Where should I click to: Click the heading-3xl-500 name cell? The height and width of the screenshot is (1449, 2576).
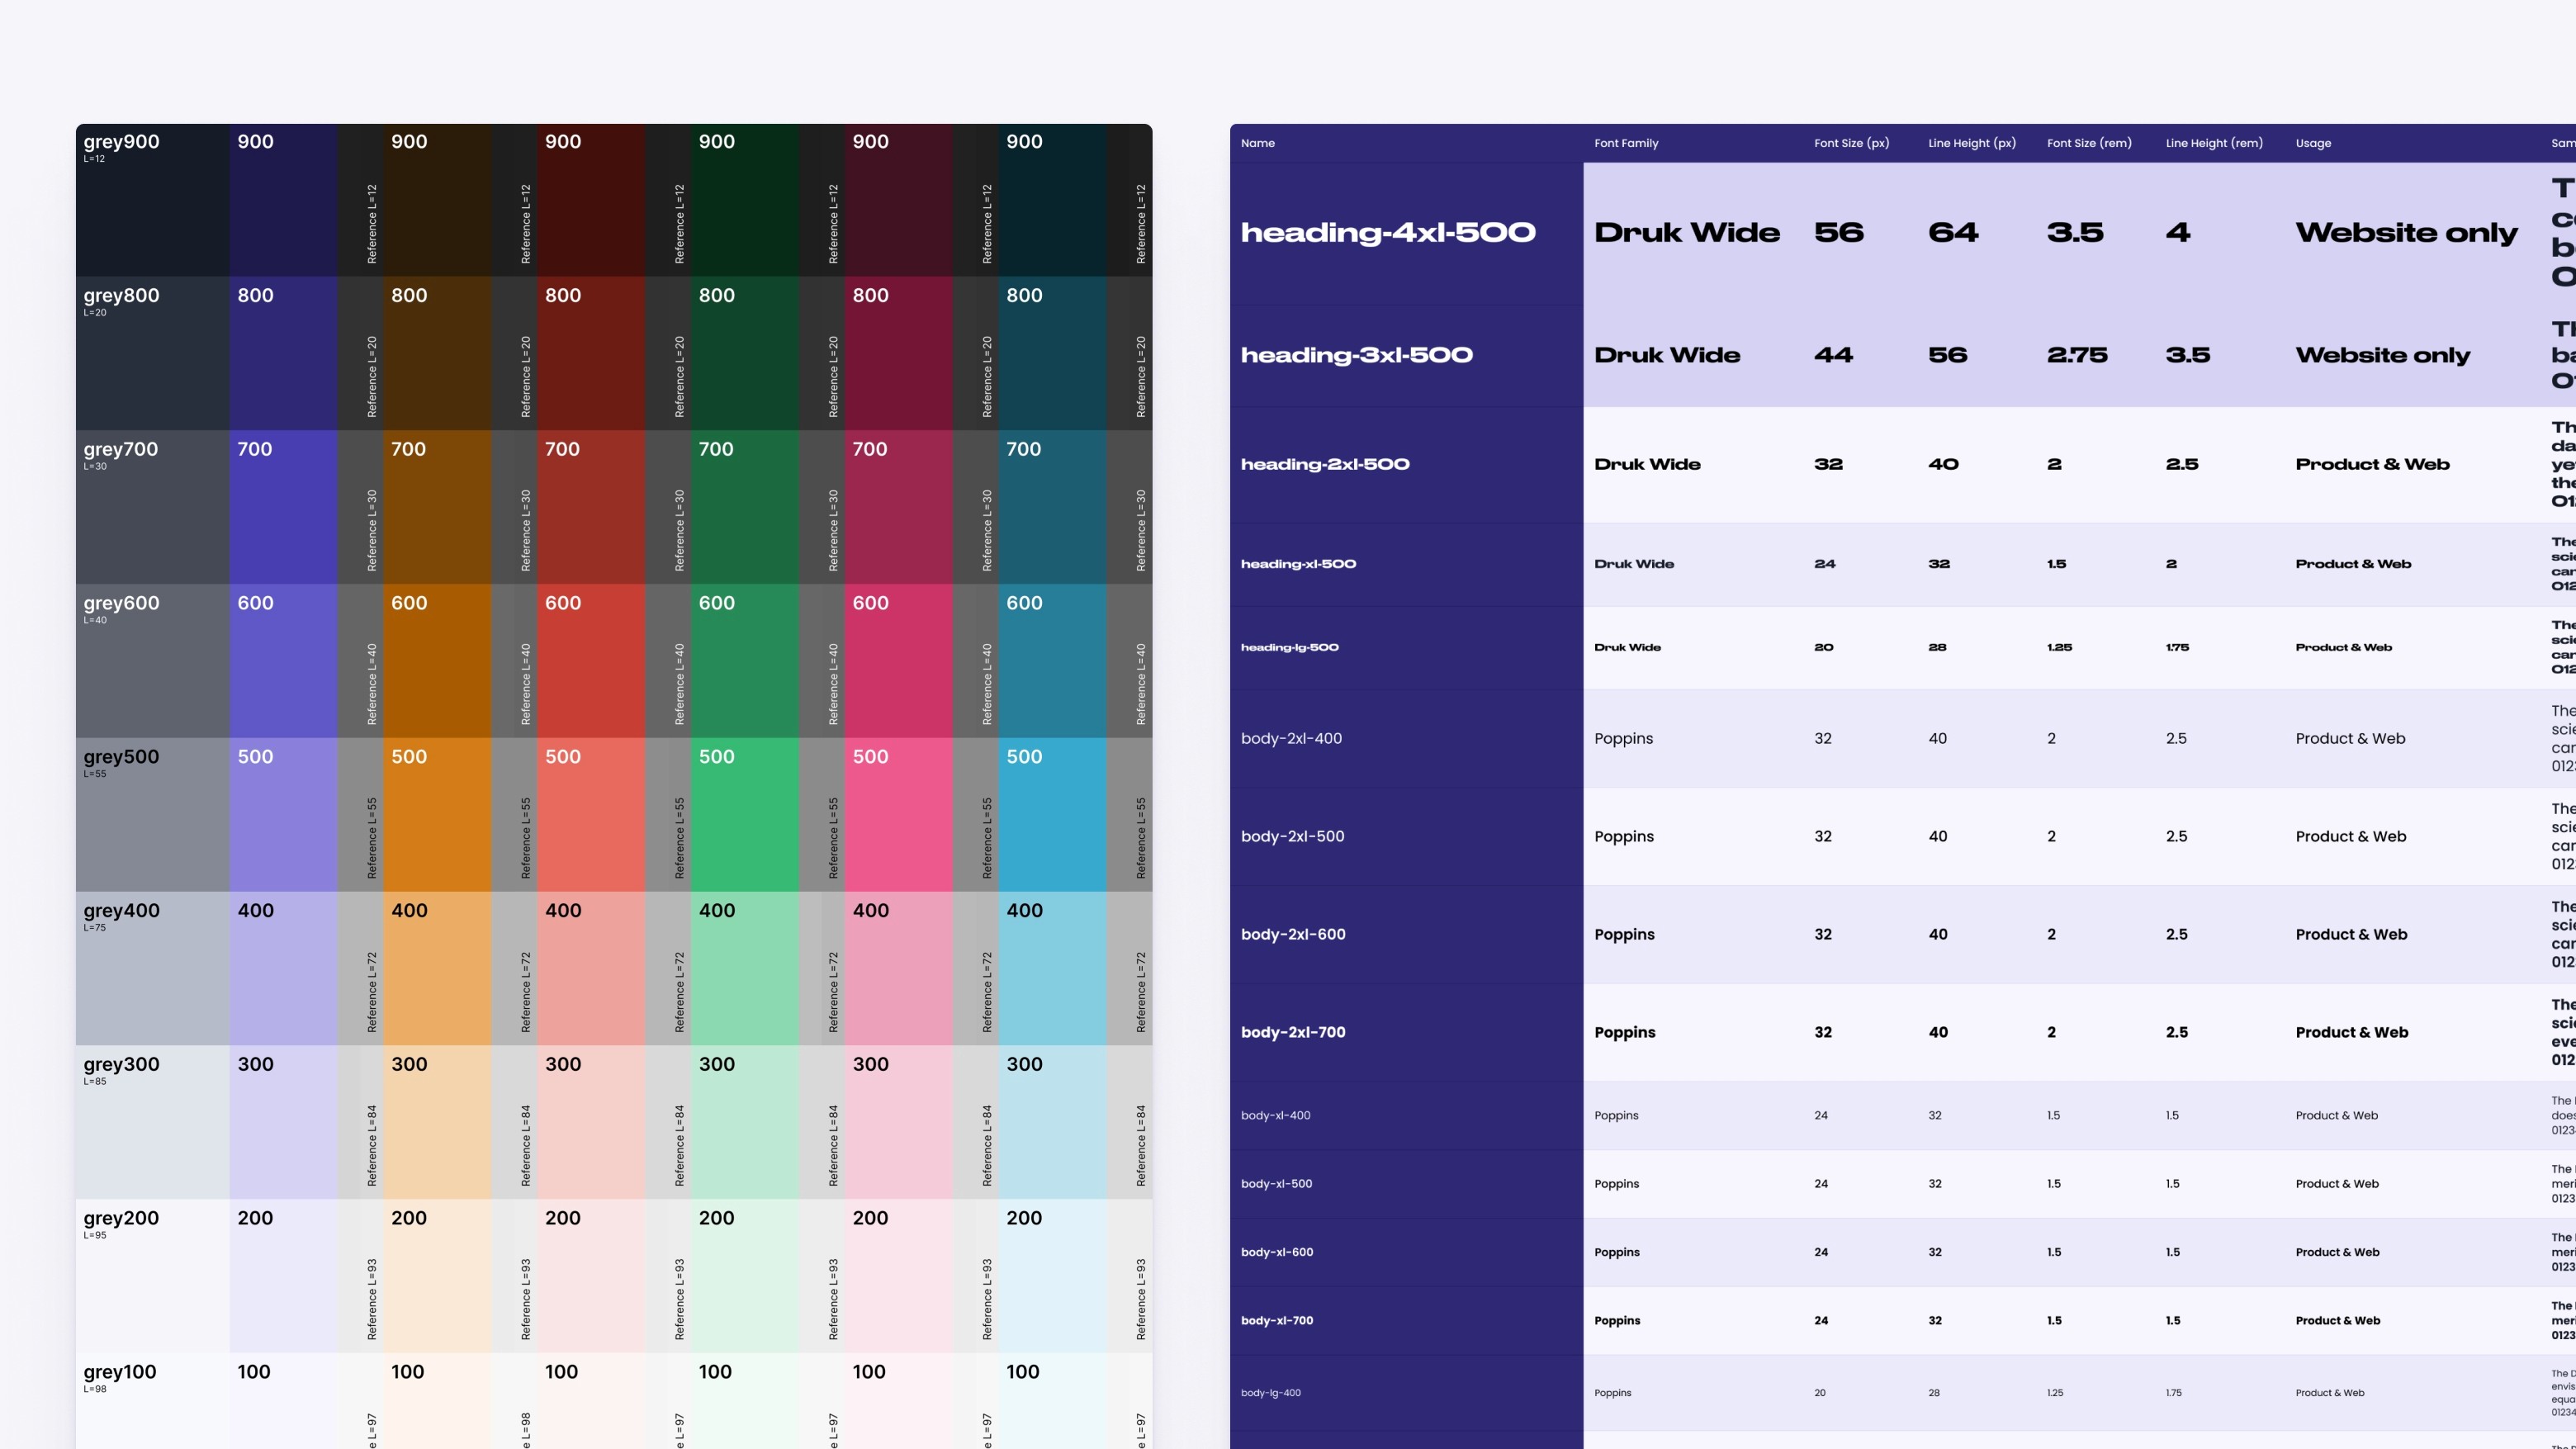pyautogui.click(x=1406, y=355)
